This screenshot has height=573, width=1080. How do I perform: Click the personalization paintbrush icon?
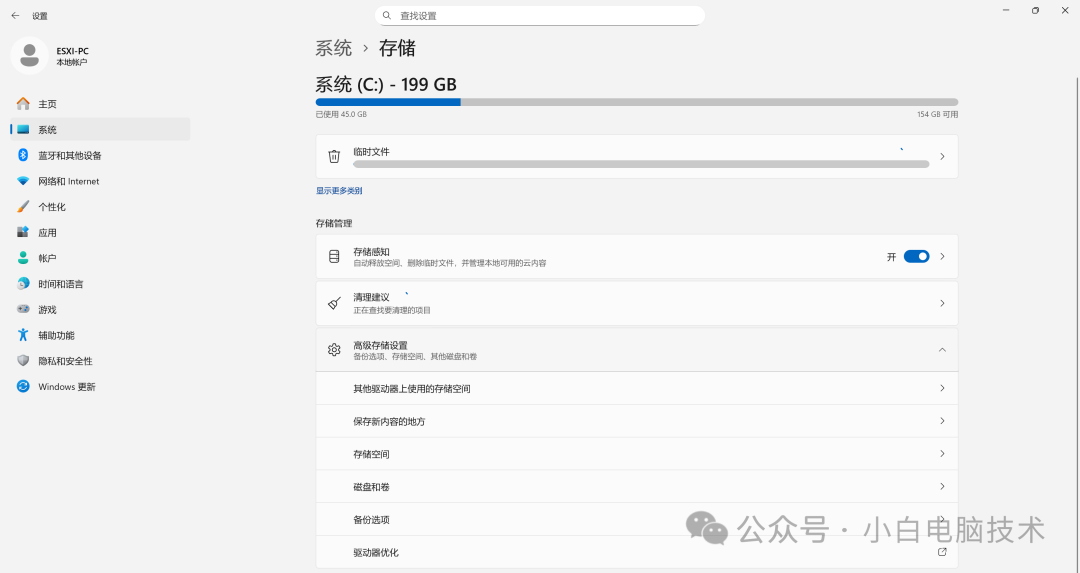click(23, 207)
